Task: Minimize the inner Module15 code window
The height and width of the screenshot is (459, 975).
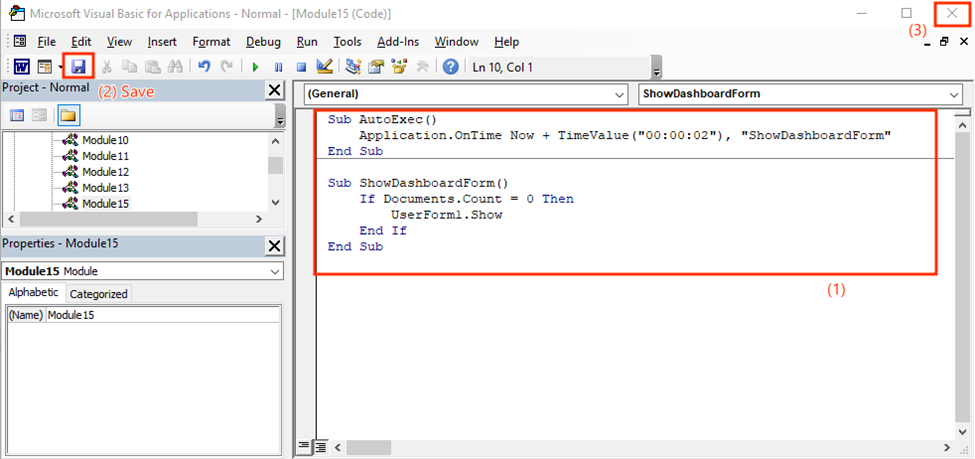Action: click(927, 42)
